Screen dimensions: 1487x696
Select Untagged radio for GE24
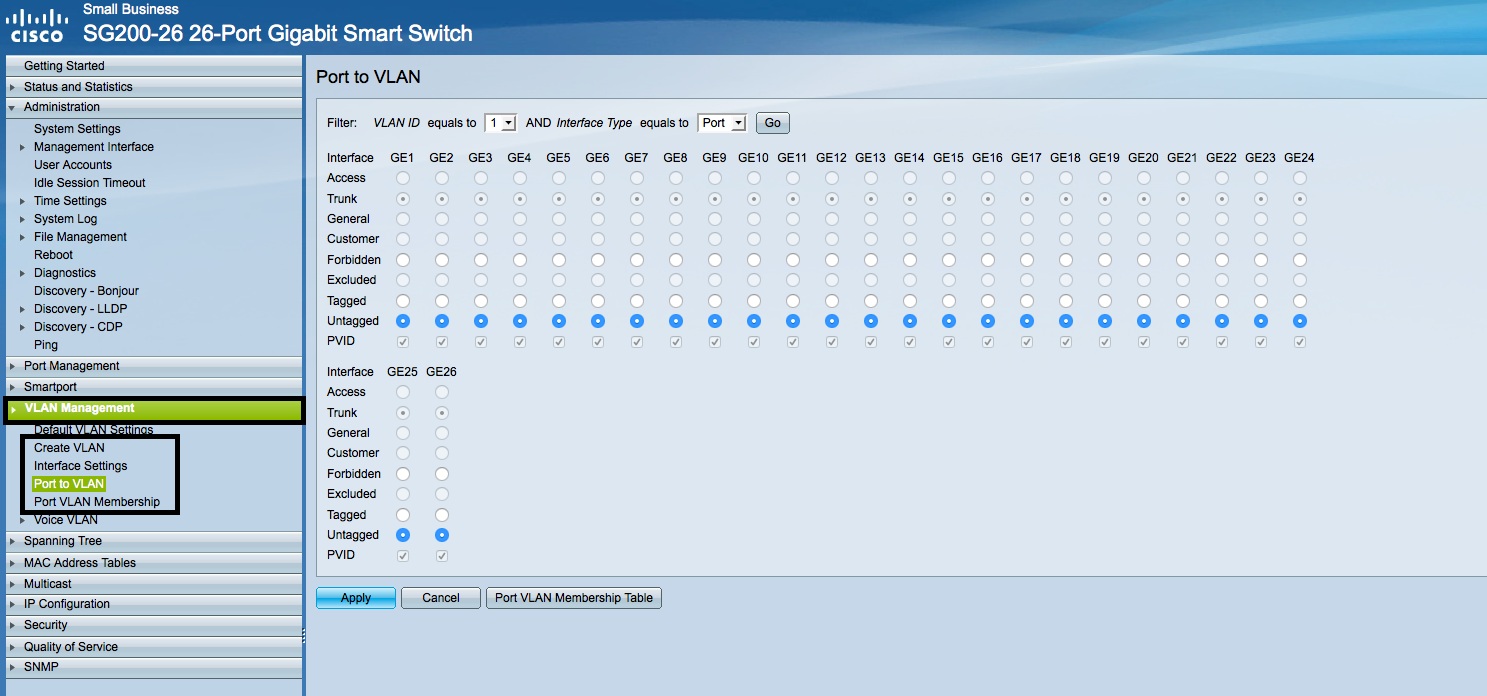click(x=1299, y=321)
